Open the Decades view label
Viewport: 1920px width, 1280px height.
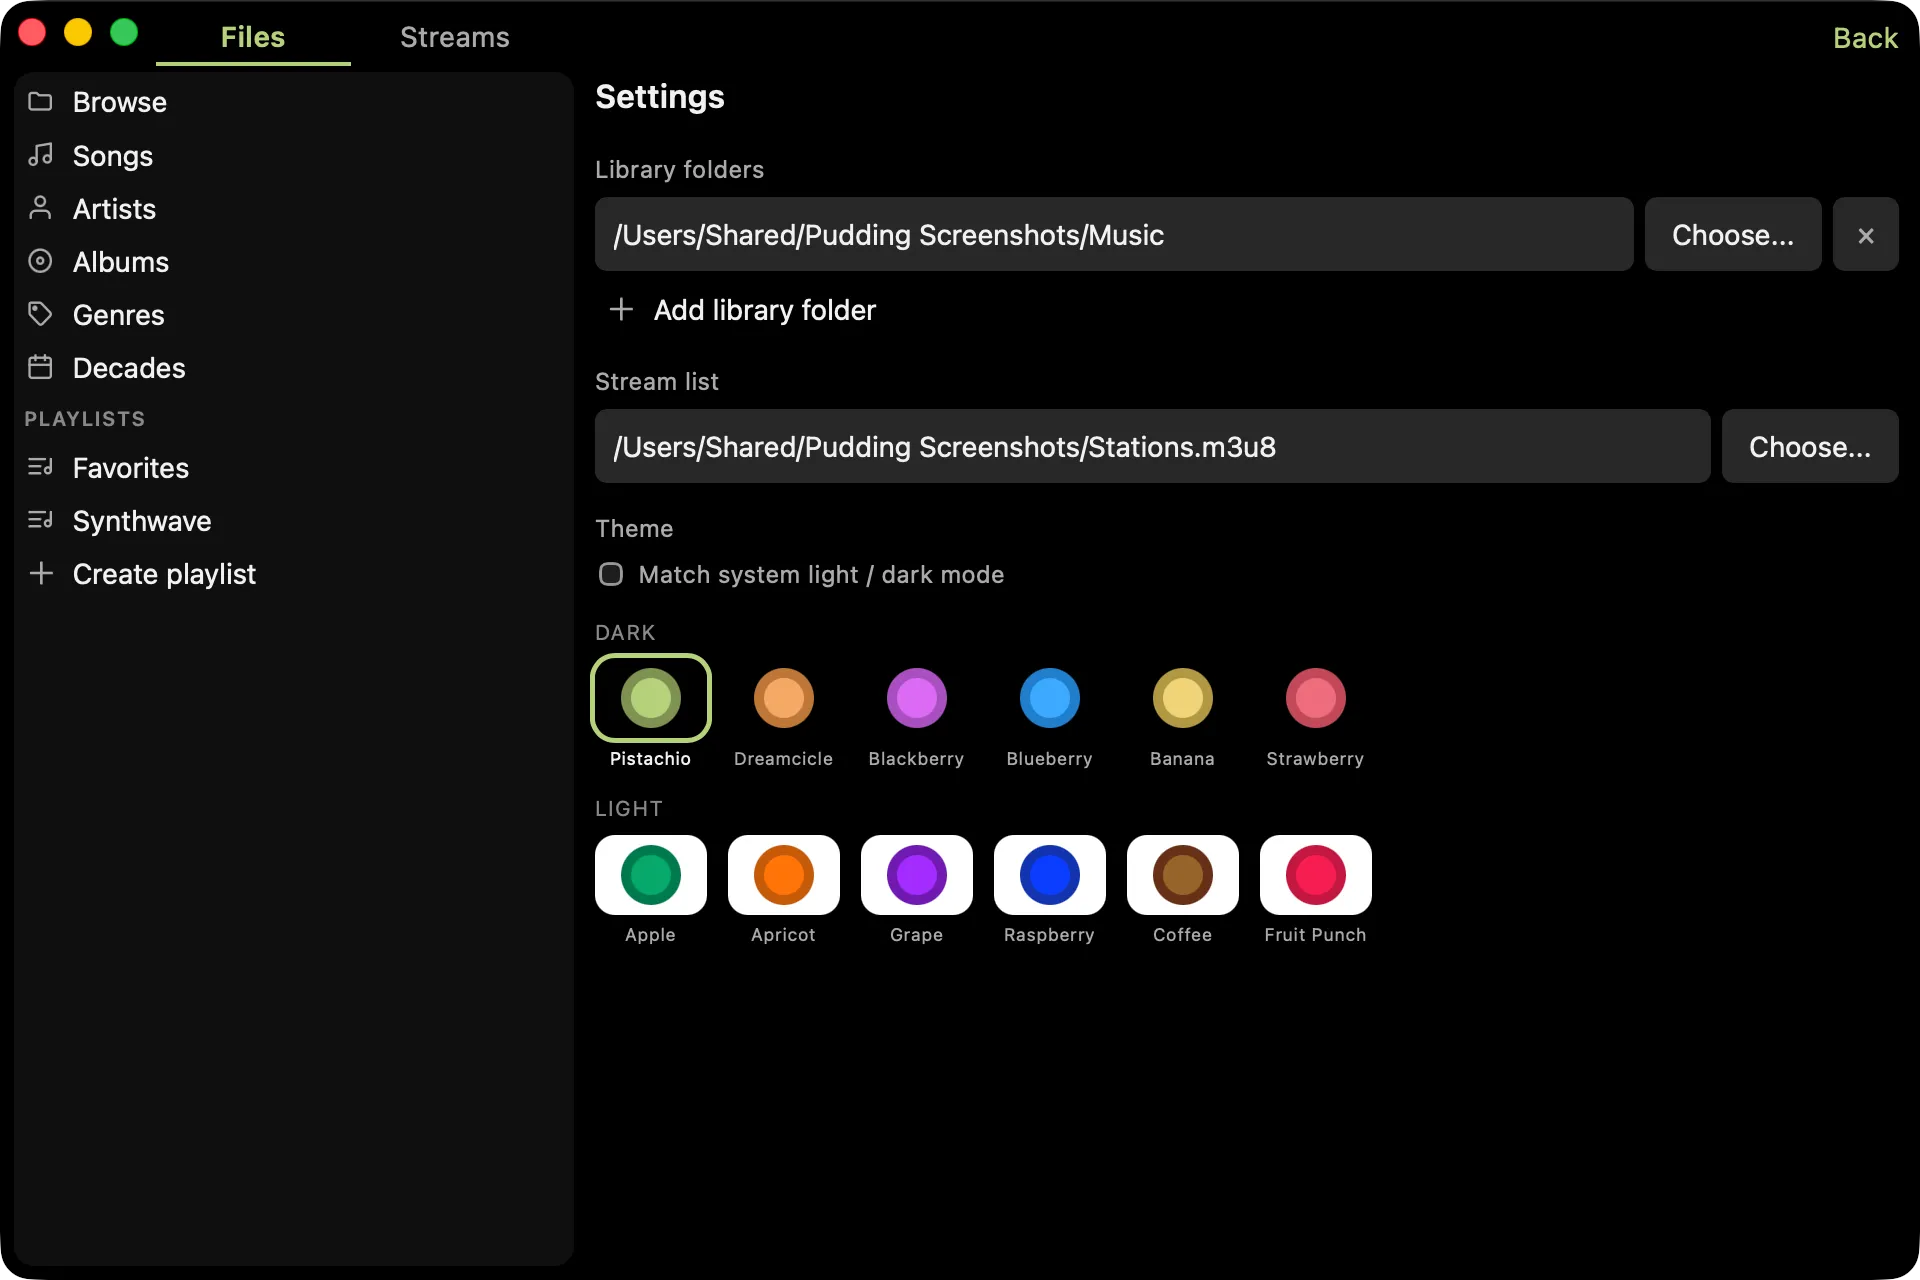coord(129,368)
